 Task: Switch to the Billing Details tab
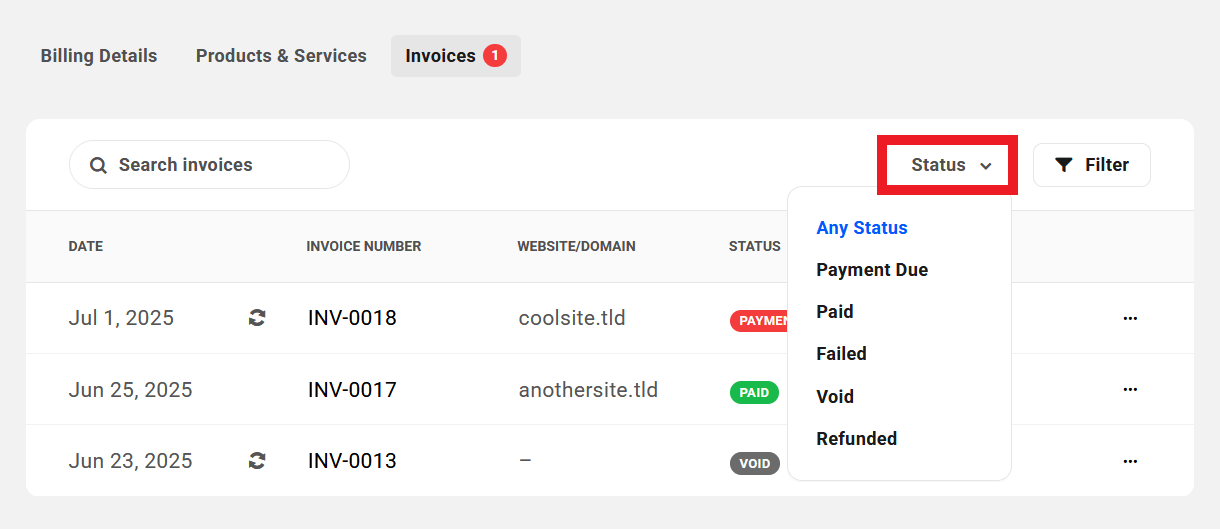coord(98,56)
